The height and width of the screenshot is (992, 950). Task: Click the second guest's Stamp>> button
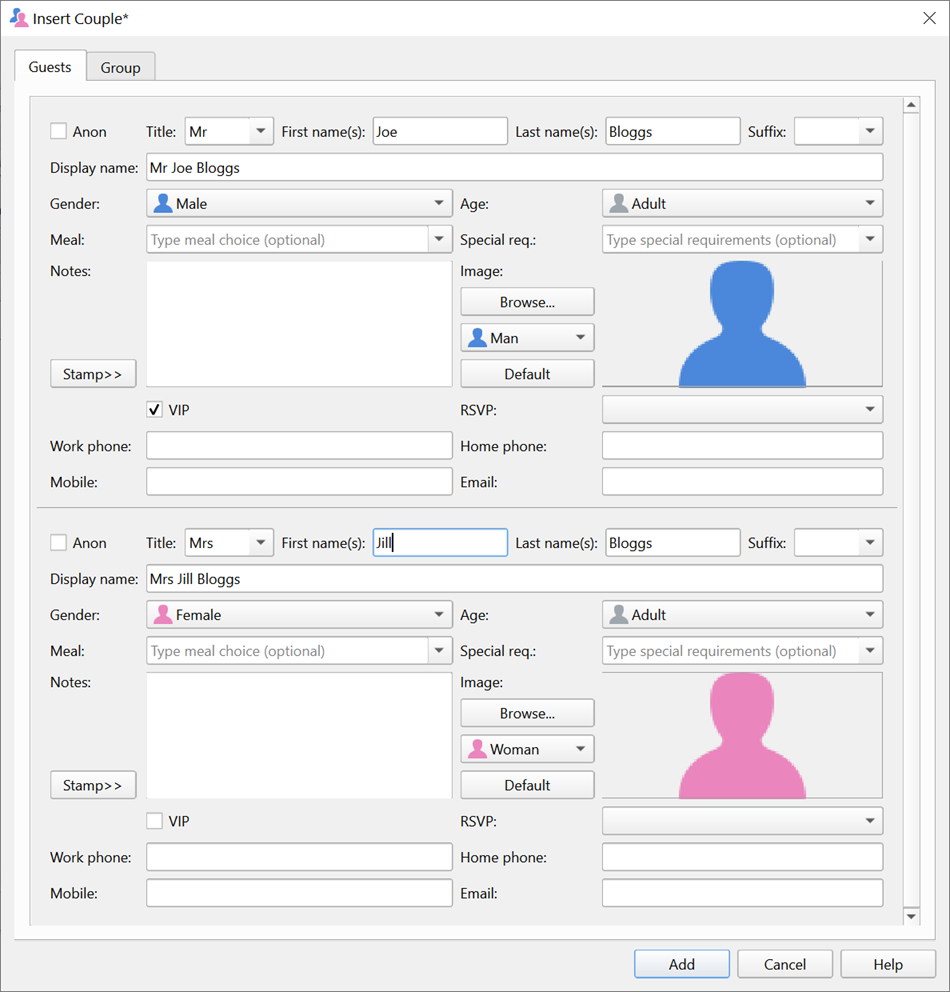click(x=93, y=785)
